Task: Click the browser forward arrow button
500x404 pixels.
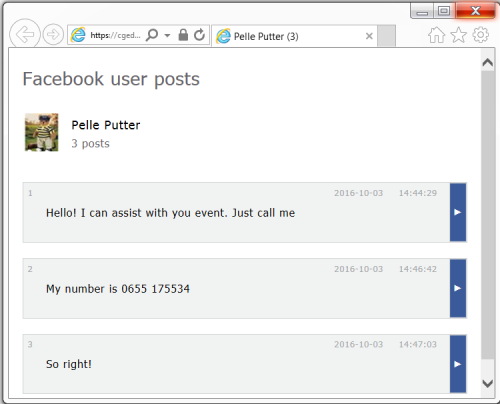Action: 53,34
